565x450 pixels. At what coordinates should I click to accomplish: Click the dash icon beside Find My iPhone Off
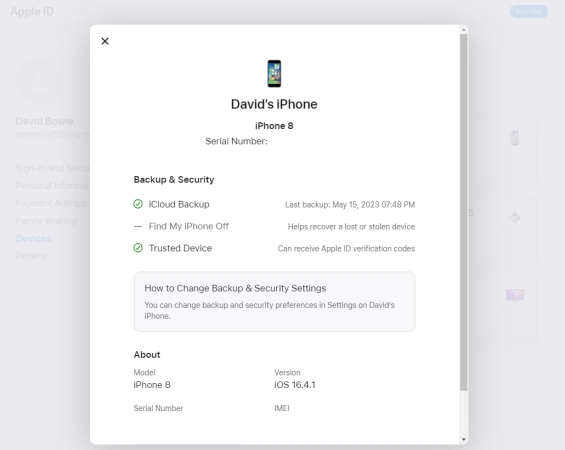tap(138, 227)
